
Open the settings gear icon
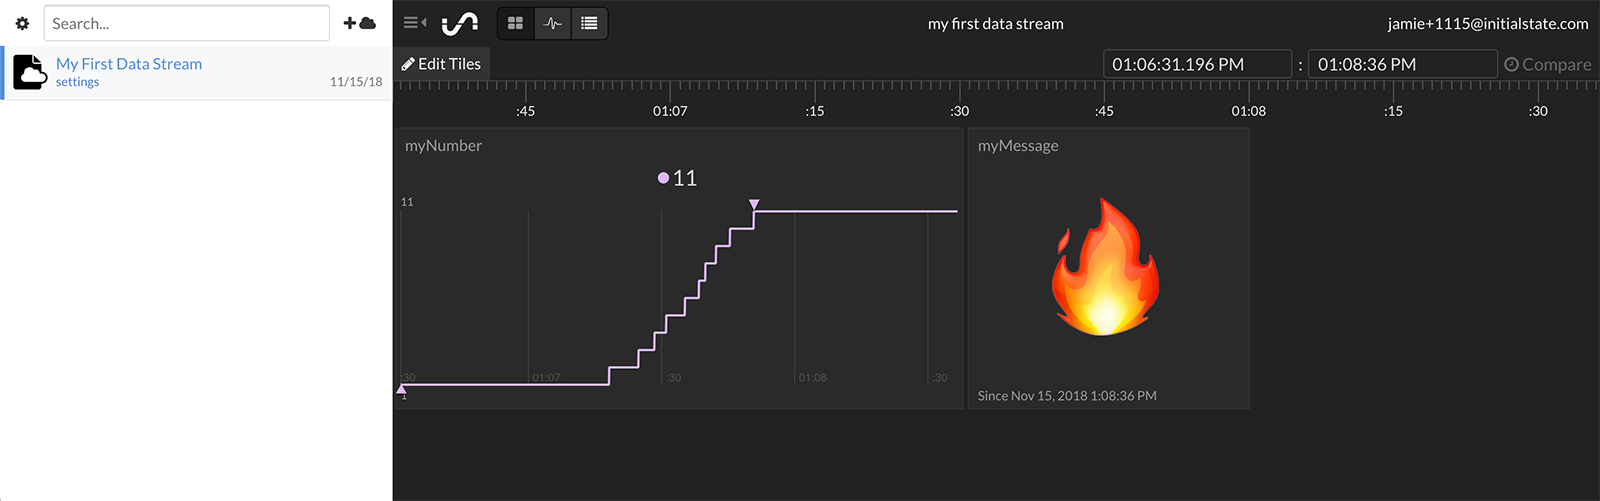pos(22,23)
